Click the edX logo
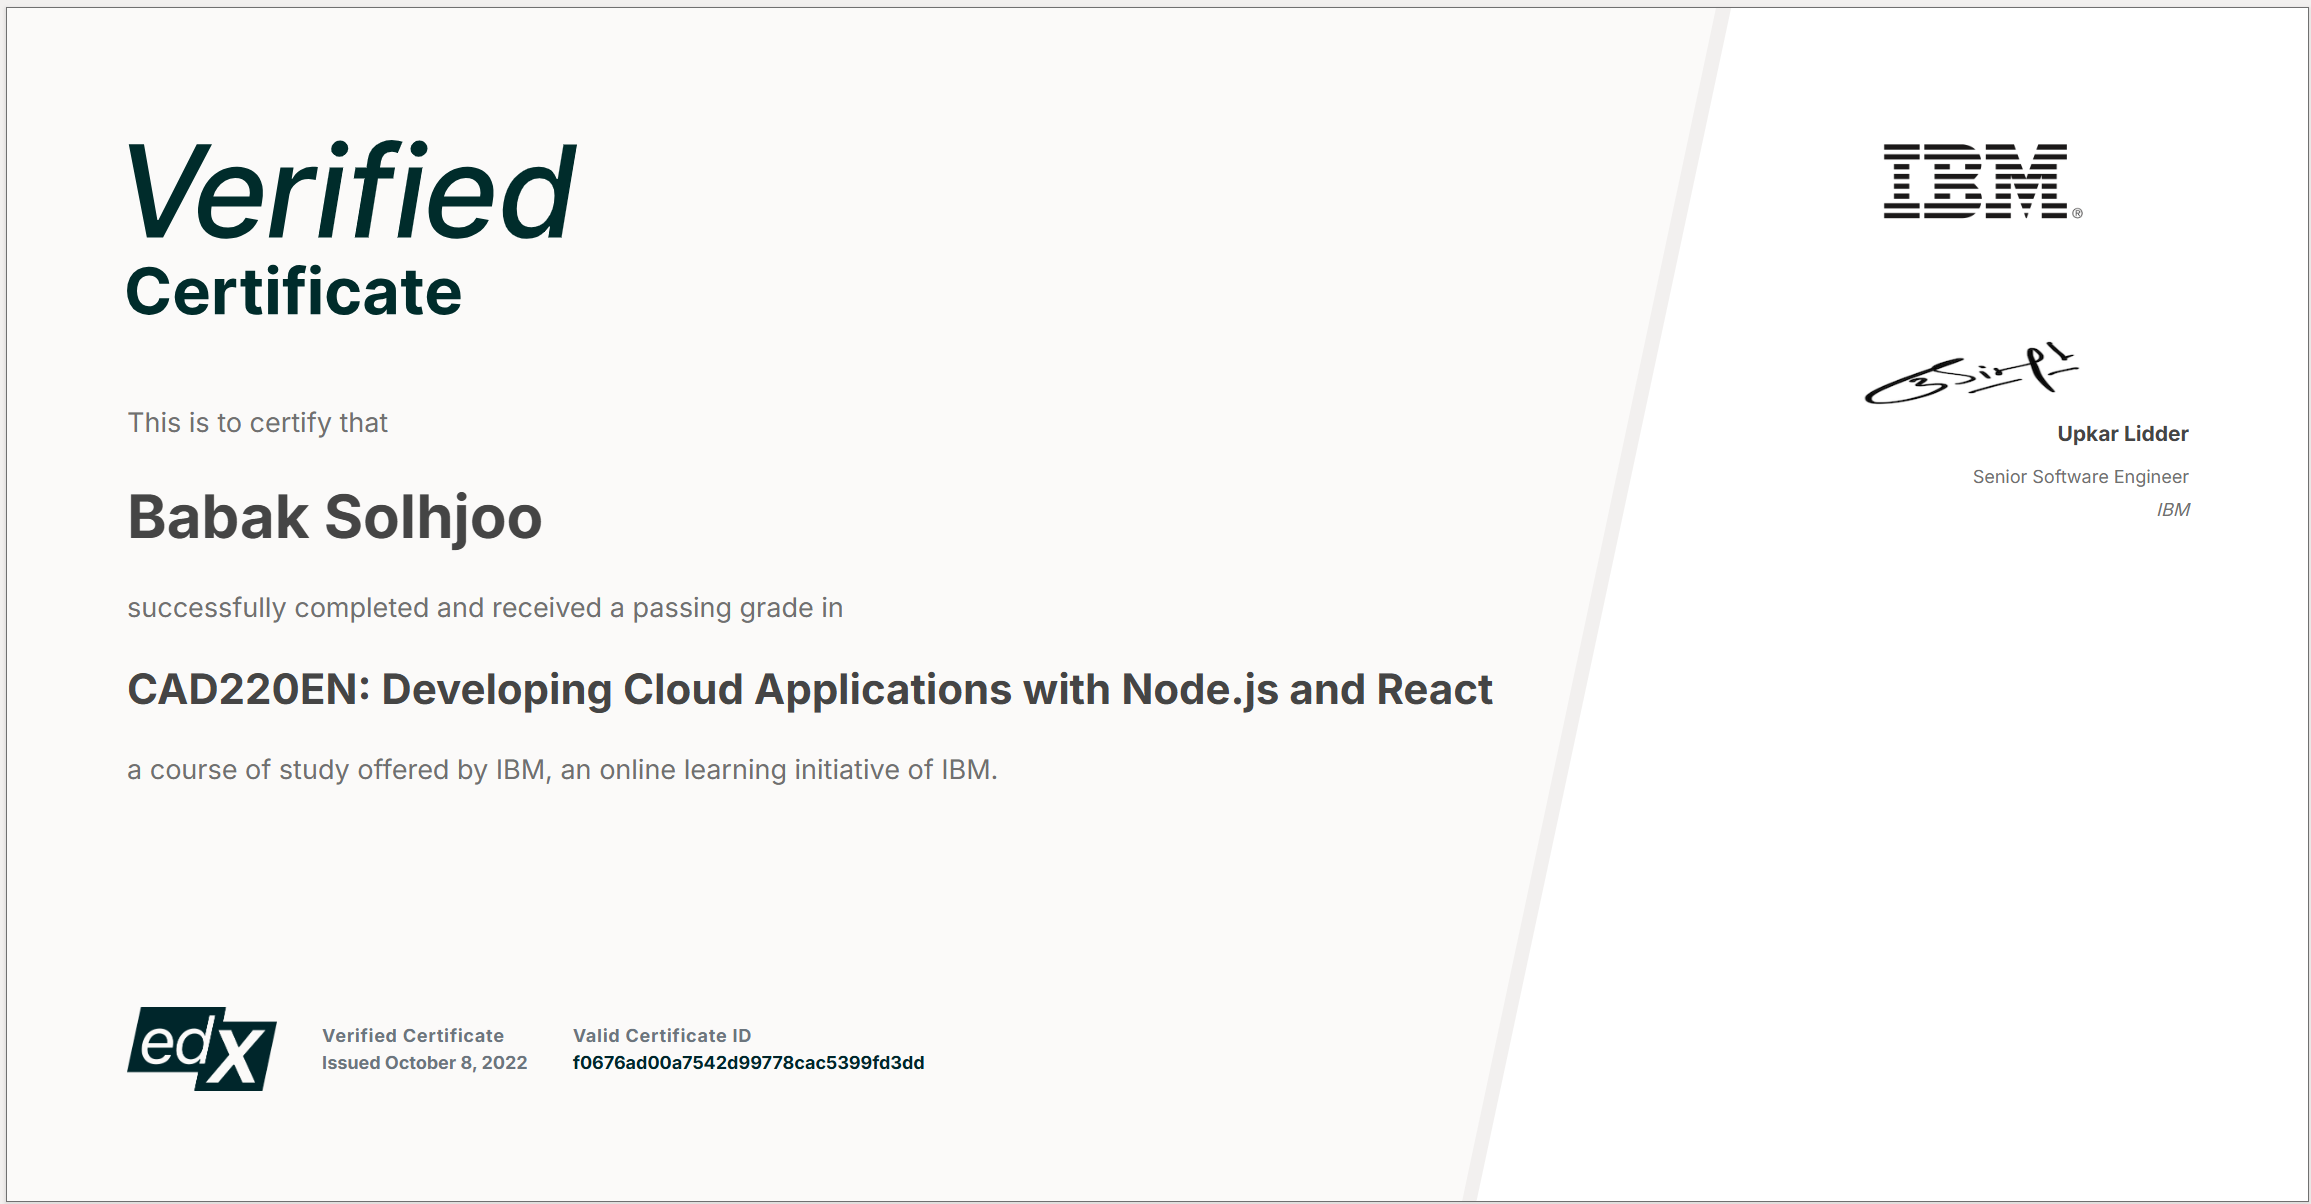The image size is (2311, 1204). [x=202, y=1048]
